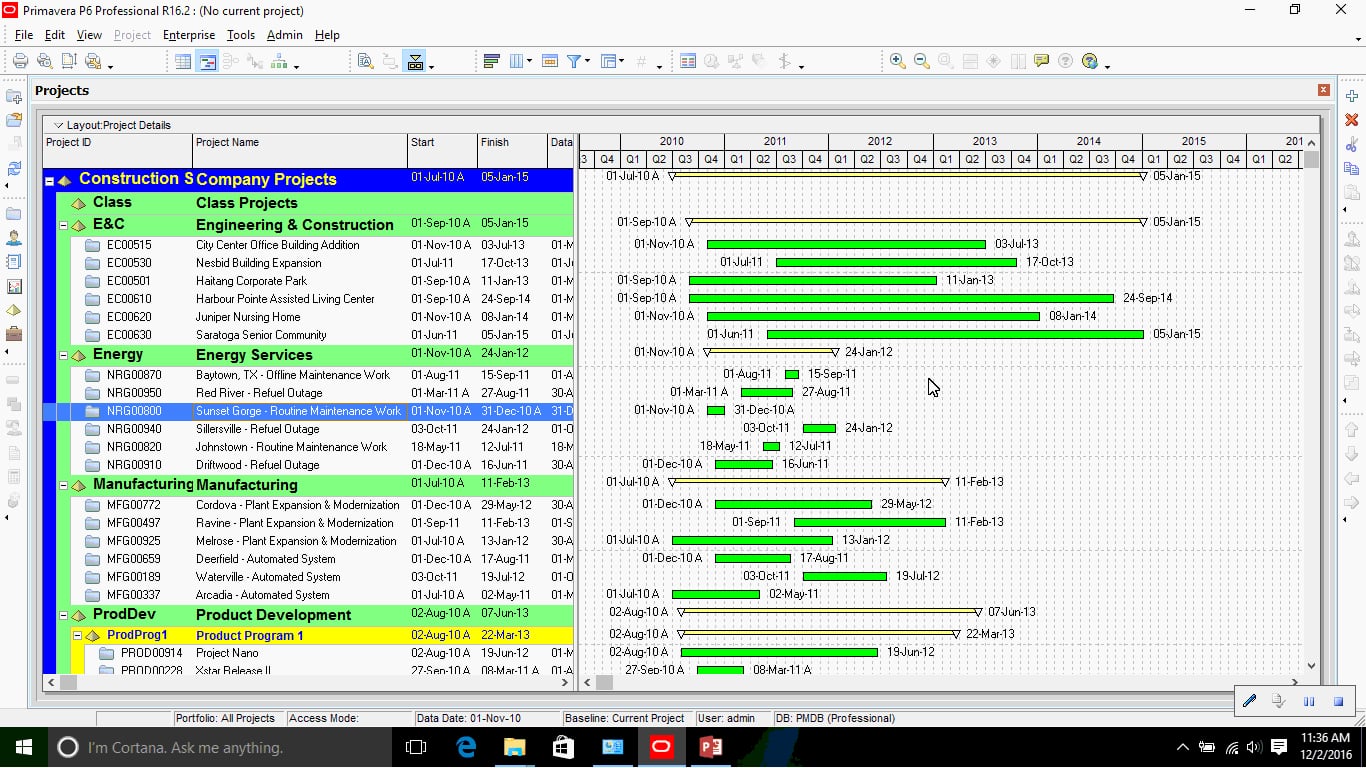This screenshot has height=768, width=1366.
Task: Show the Project Table view icon
Action: click(x=183, y=61)
